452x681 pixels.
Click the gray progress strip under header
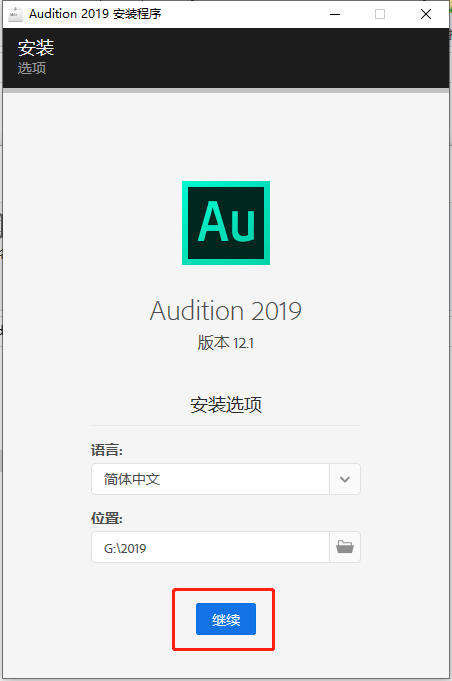[226, 91]
